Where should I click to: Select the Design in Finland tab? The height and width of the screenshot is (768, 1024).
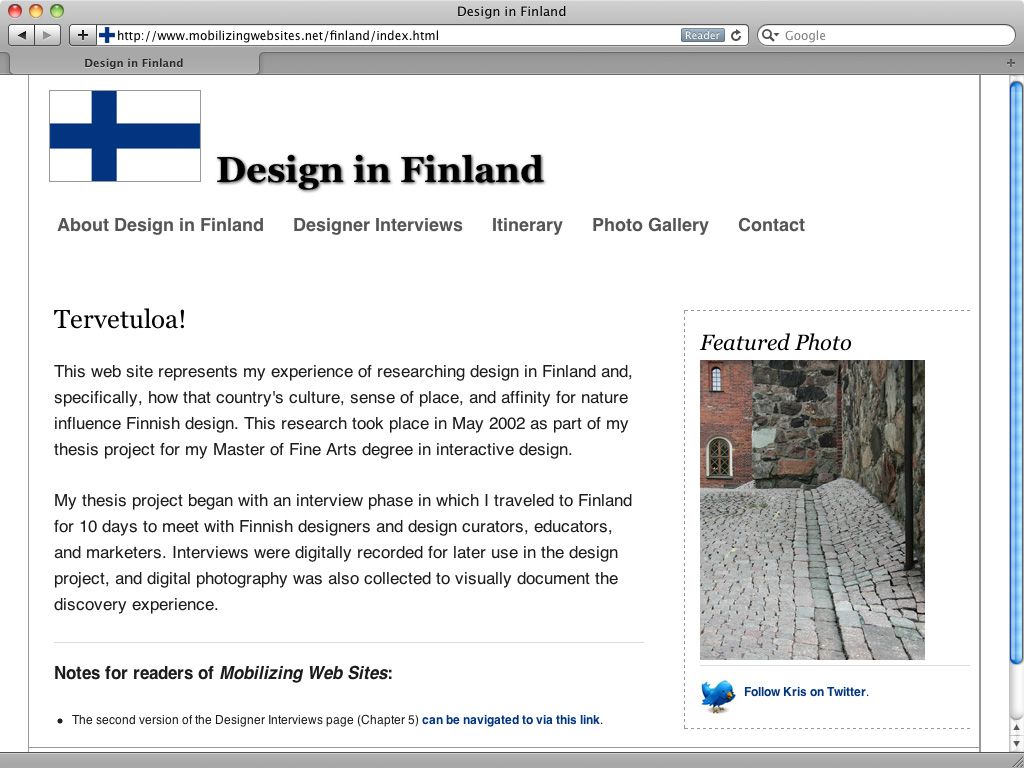tap(133, 63)
